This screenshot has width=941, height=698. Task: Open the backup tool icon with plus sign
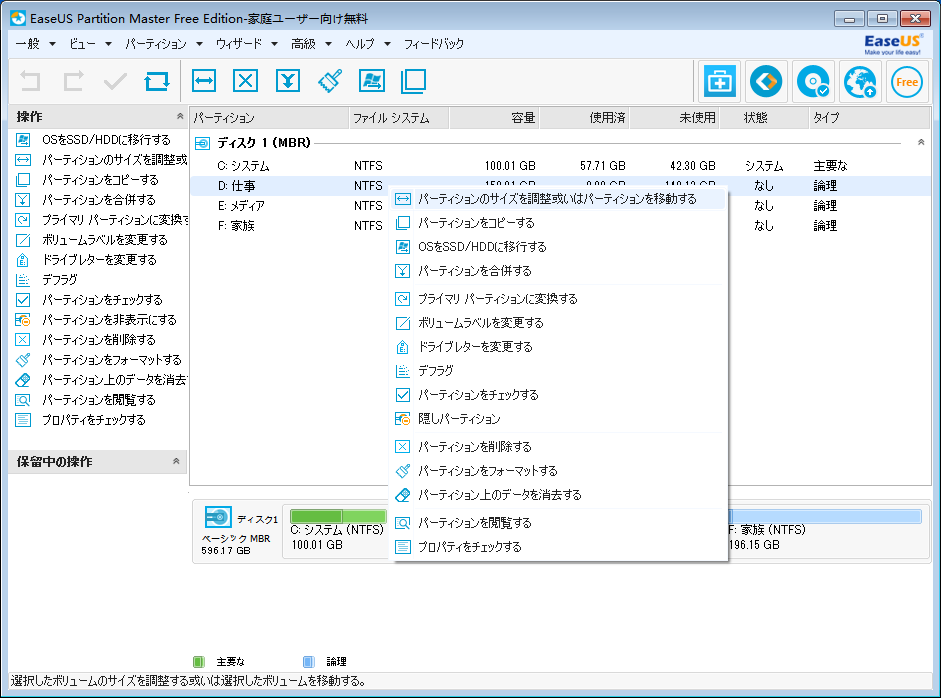pos(719,81)
